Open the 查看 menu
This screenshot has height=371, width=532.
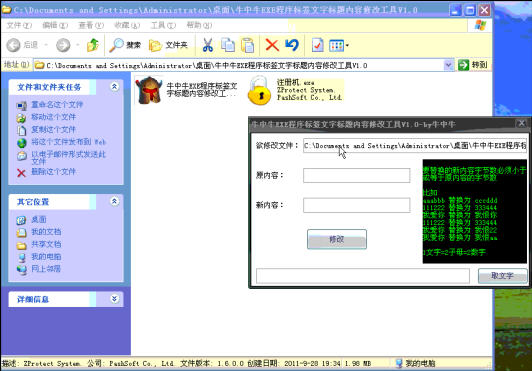click(91, 25)
